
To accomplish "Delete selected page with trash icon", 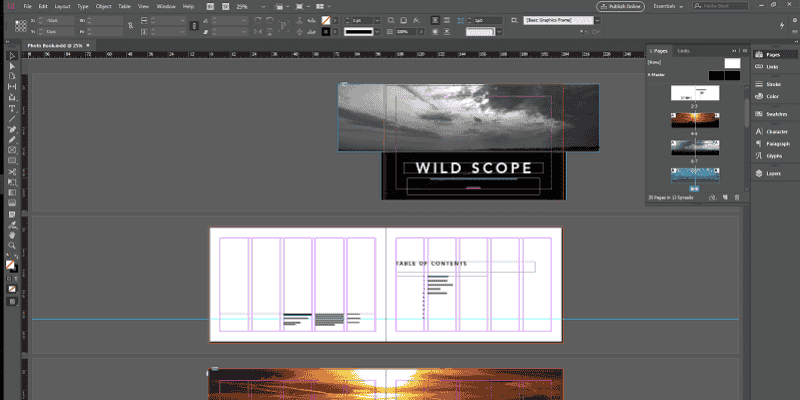I will (x=735, y=197).
